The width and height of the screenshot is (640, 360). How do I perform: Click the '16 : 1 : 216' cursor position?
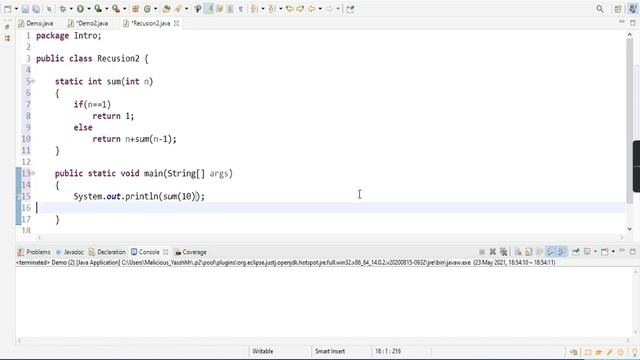pos(388,351)
